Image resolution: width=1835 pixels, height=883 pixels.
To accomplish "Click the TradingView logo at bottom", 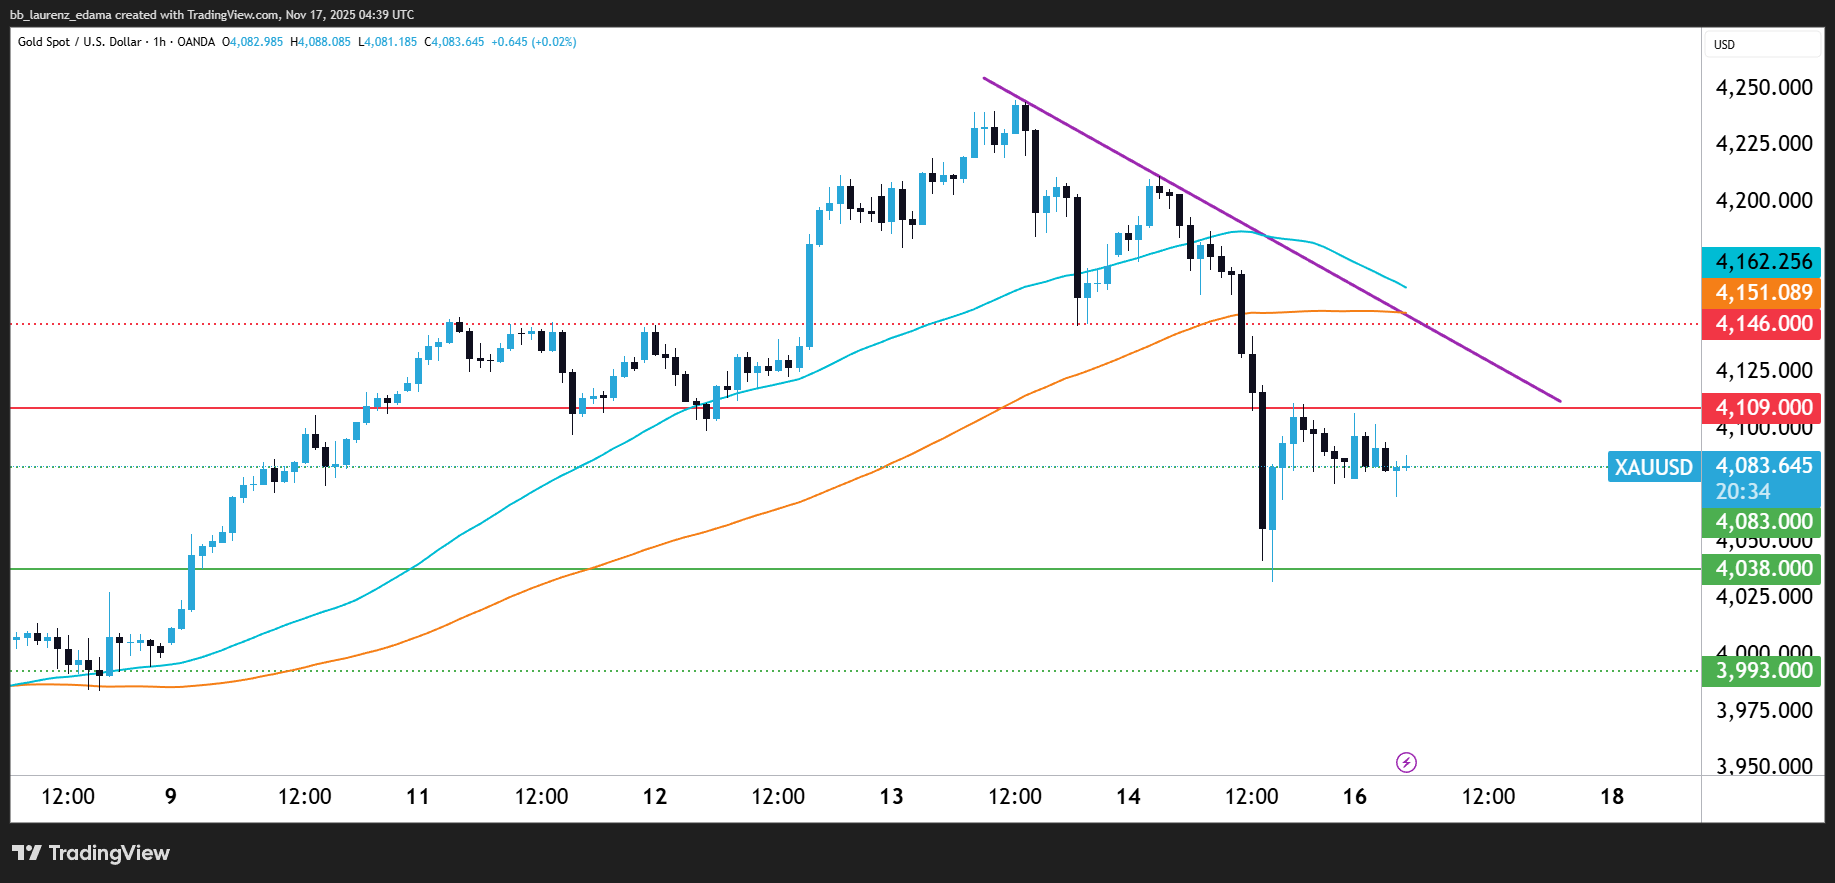I will pyautogui.click(x=91, y=853).
